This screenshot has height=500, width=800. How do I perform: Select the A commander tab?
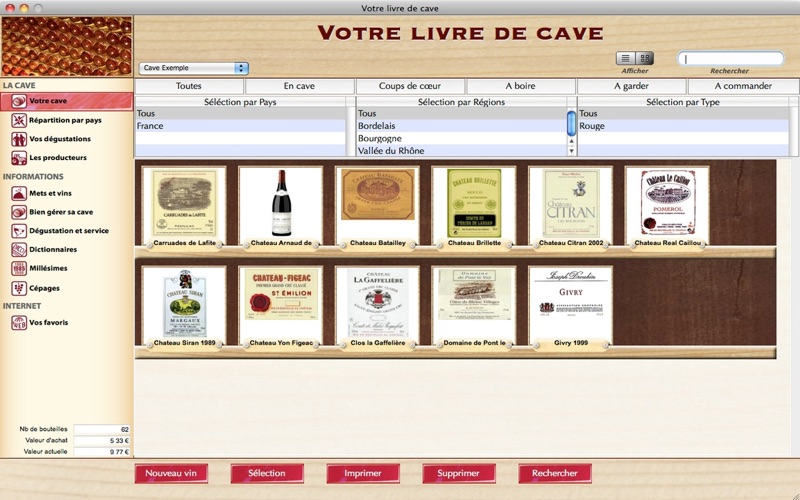tap(743, 86)
